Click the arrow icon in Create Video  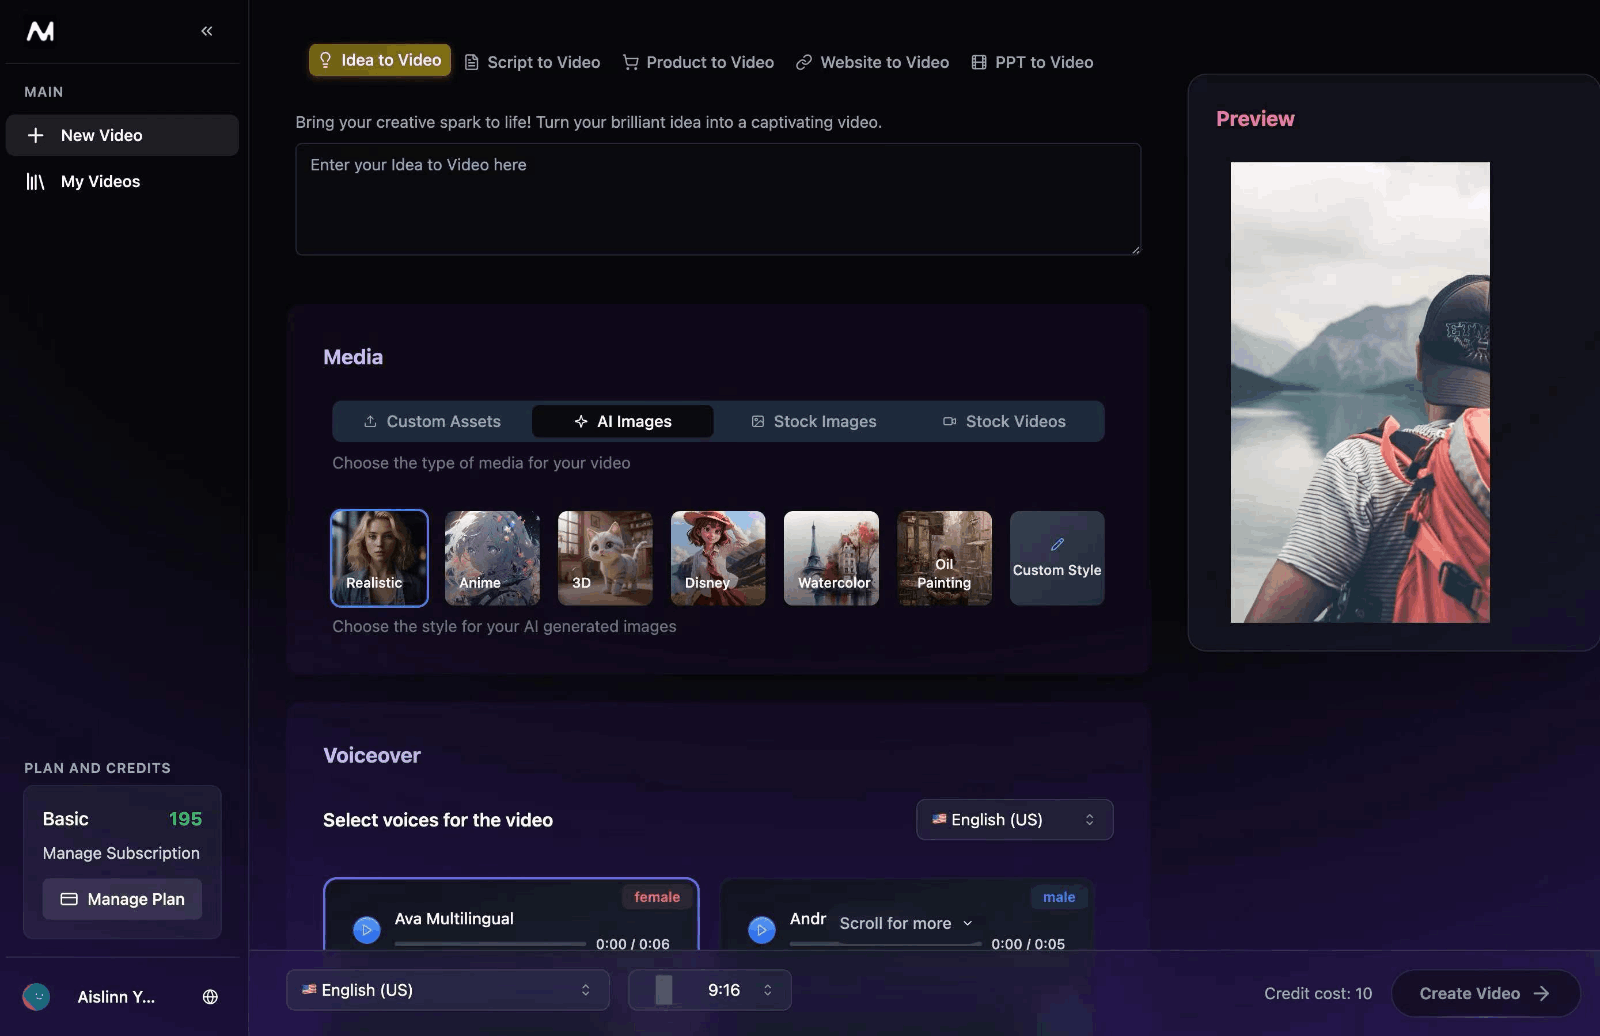pyautogui.click(x=1542, y=993)
